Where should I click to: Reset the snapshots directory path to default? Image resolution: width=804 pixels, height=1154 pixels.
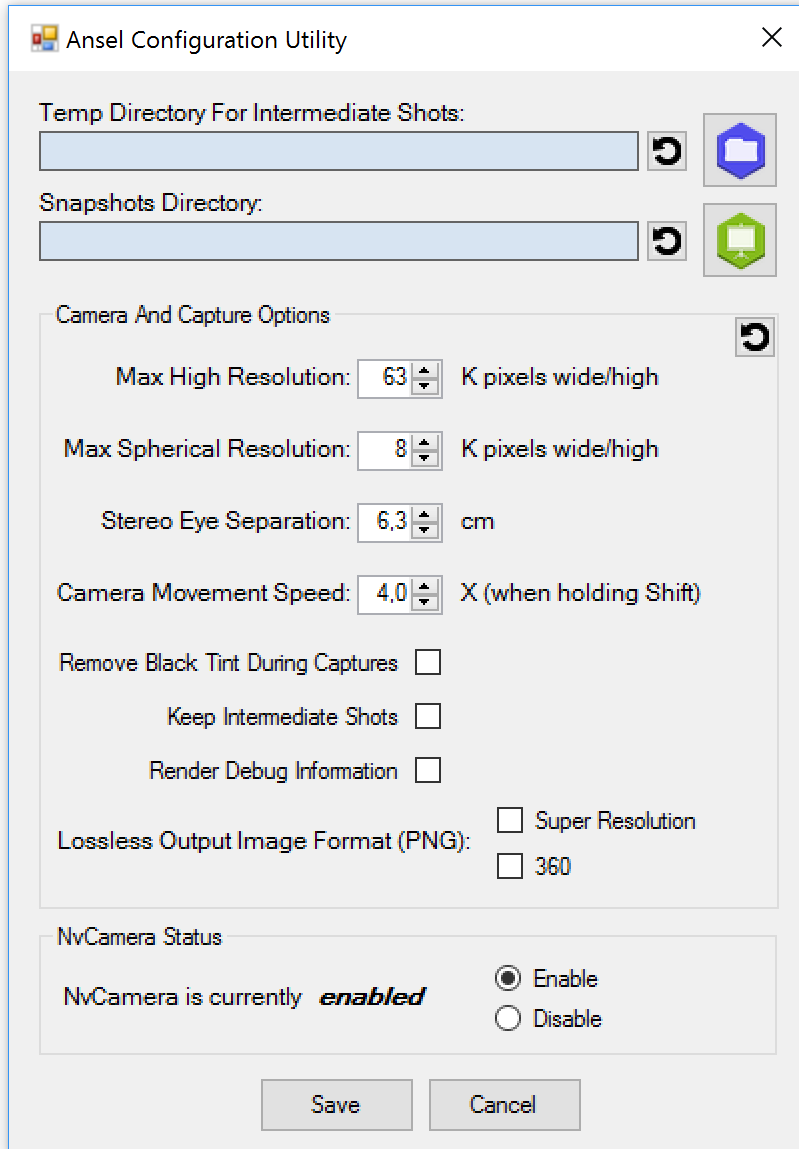coord(667,241)
